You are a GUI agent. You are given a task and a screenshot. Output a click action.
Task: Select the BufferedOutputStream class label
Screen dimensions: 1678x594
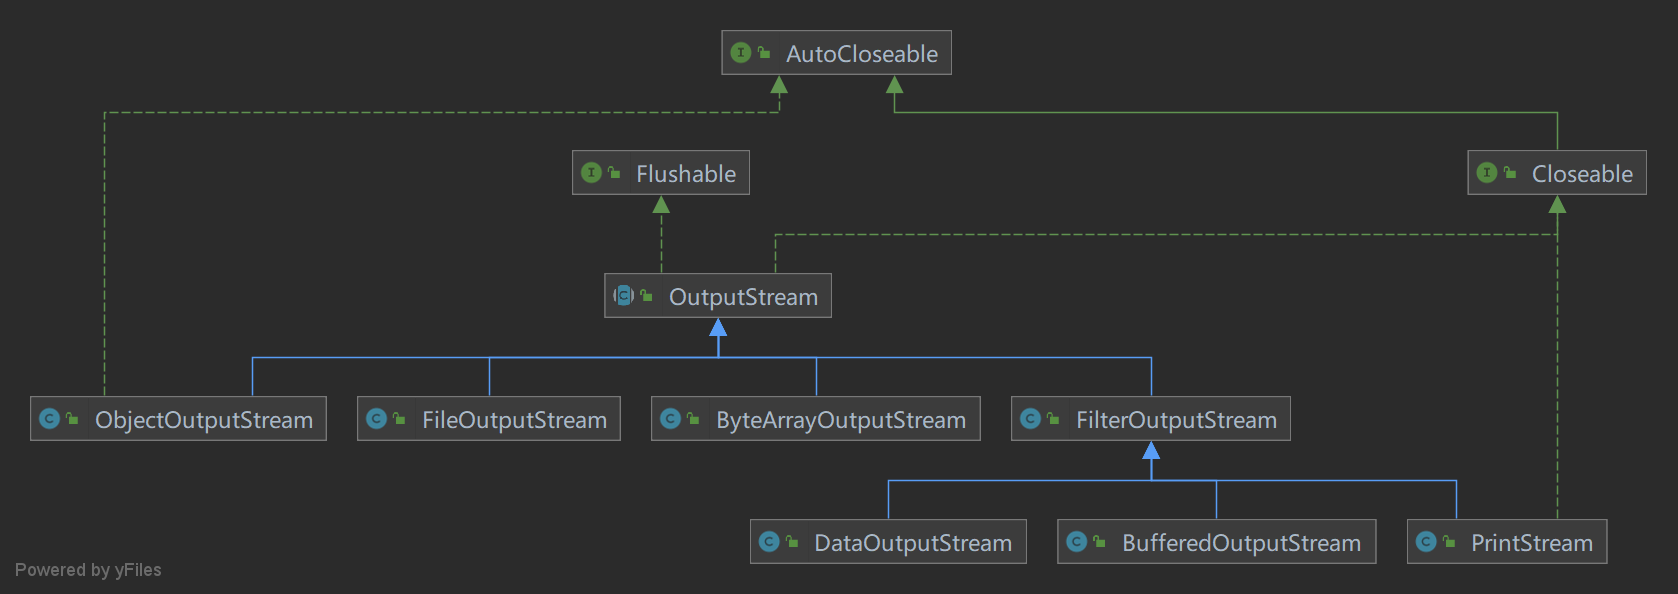pyautogui.click(x=1240, y=543)
